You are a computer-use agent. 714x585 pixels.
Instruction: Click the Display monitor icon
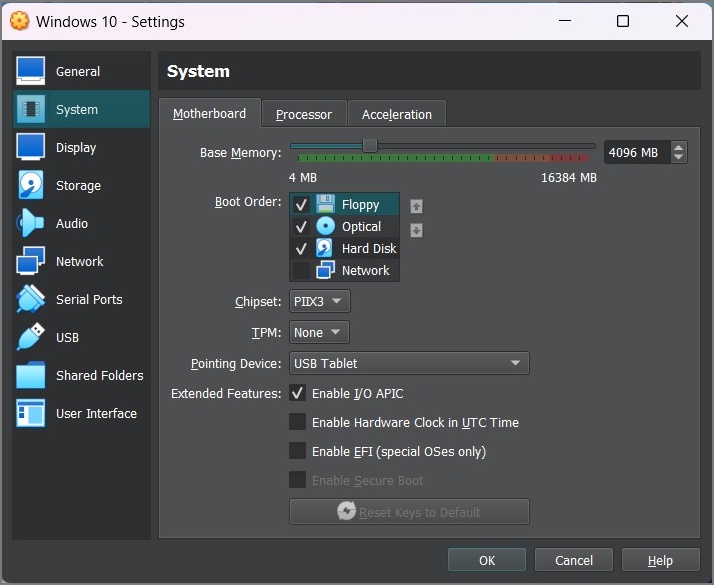pyautogui.click(x=31, y=147)
